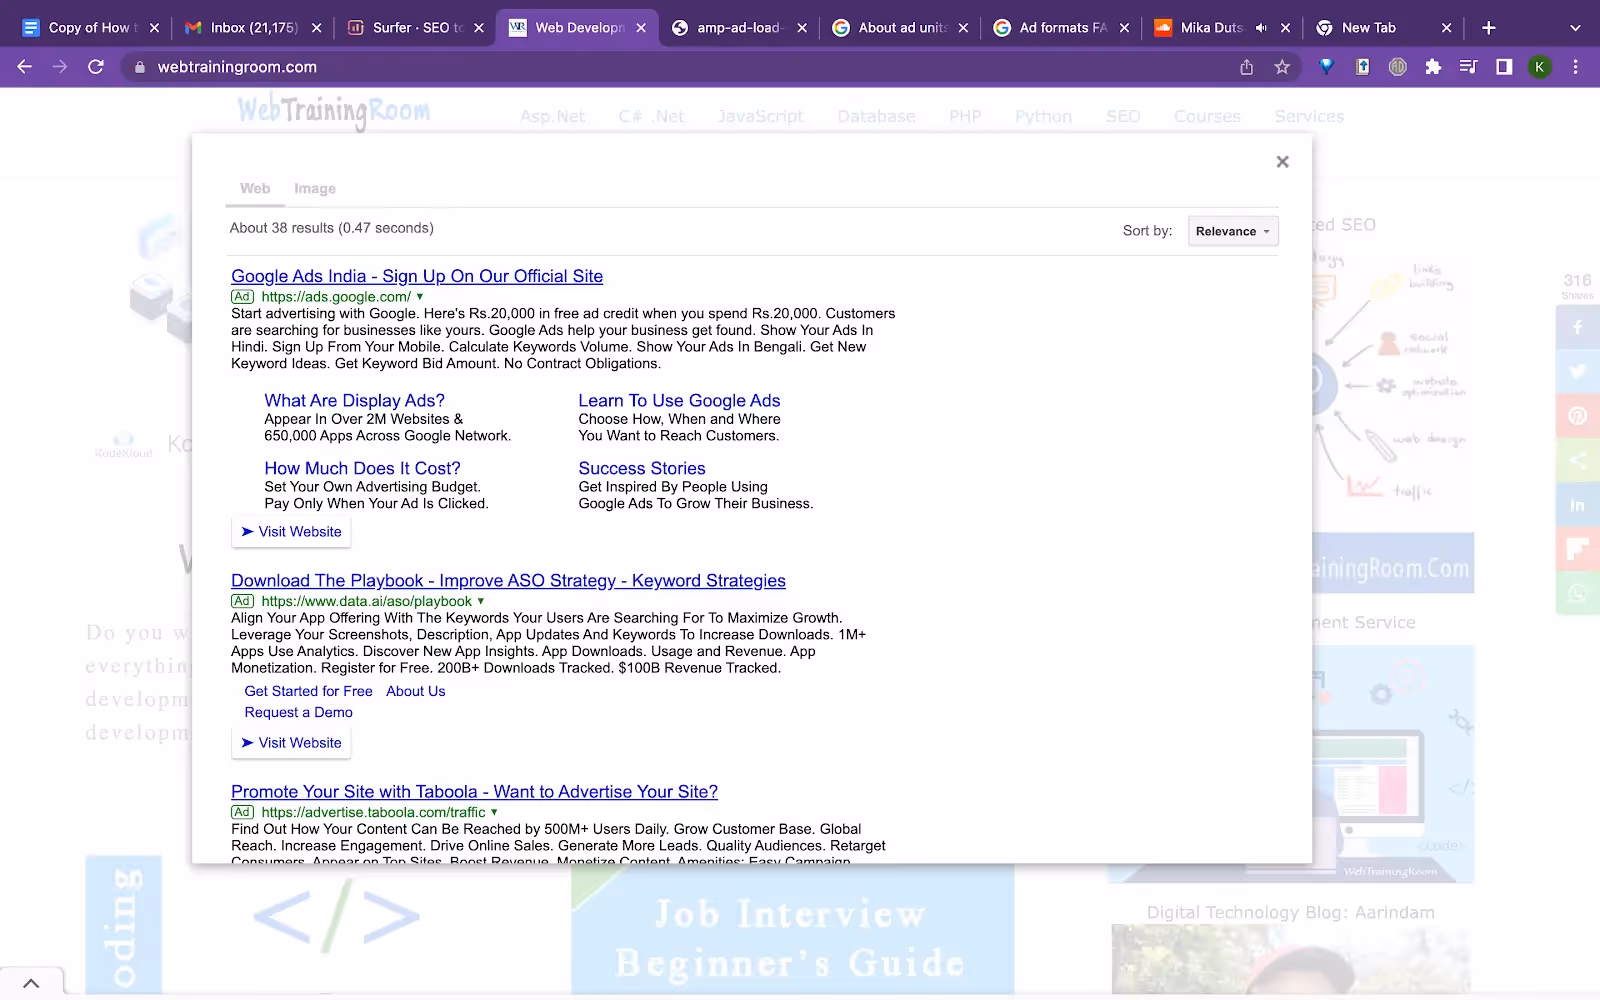The width and height of the screenshot is (1600, 1000).
Task: Expand data.ai playbook URL dropdown arrow
Action: point(481,601)
